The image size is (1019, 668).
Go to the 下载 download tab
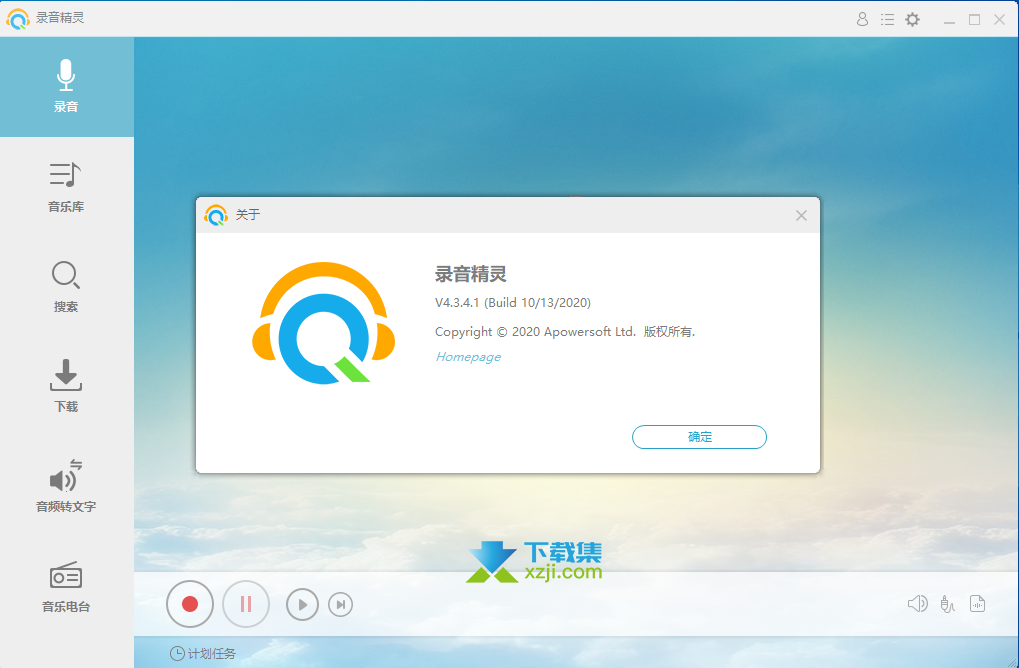coord(66,387)
